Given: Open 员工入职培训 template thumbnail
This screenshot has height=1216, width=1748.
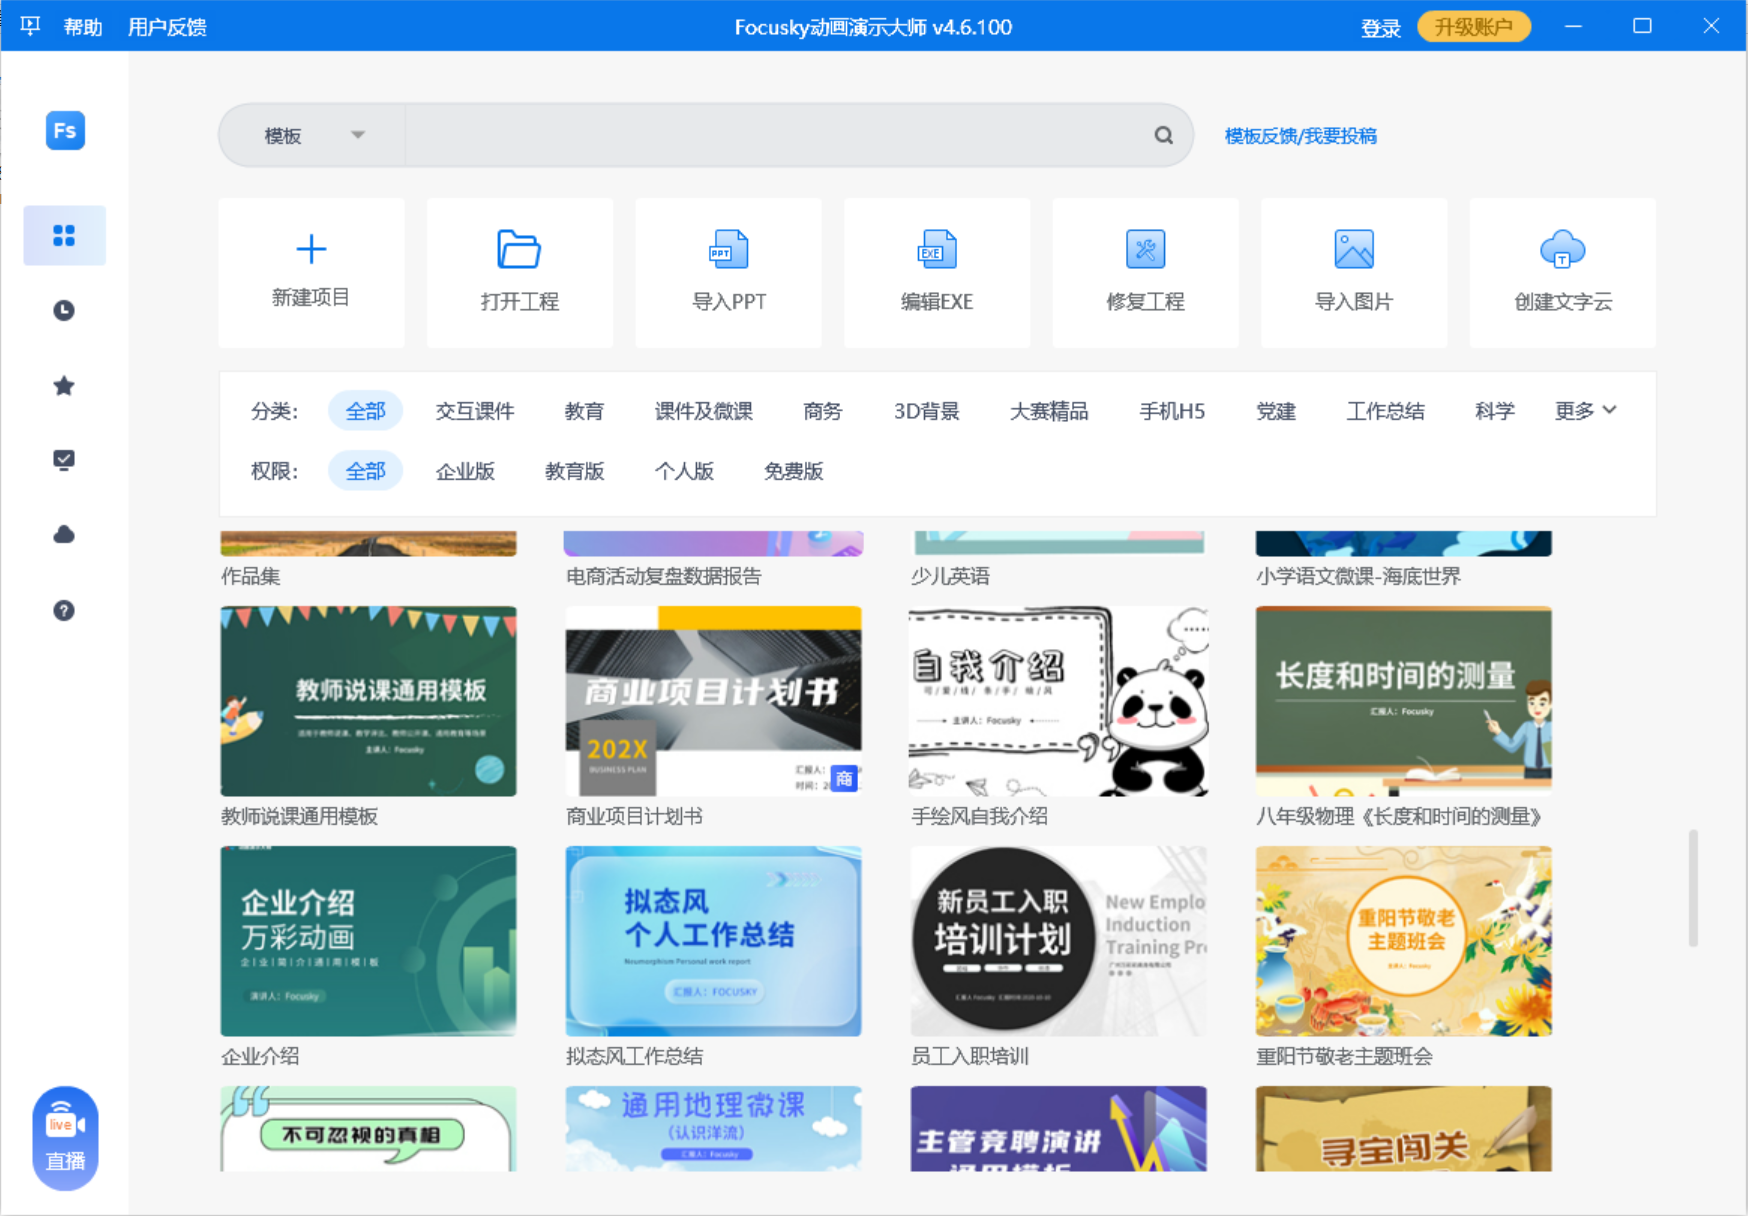Looking at the screenshot, I should [x=1059, y=941].
